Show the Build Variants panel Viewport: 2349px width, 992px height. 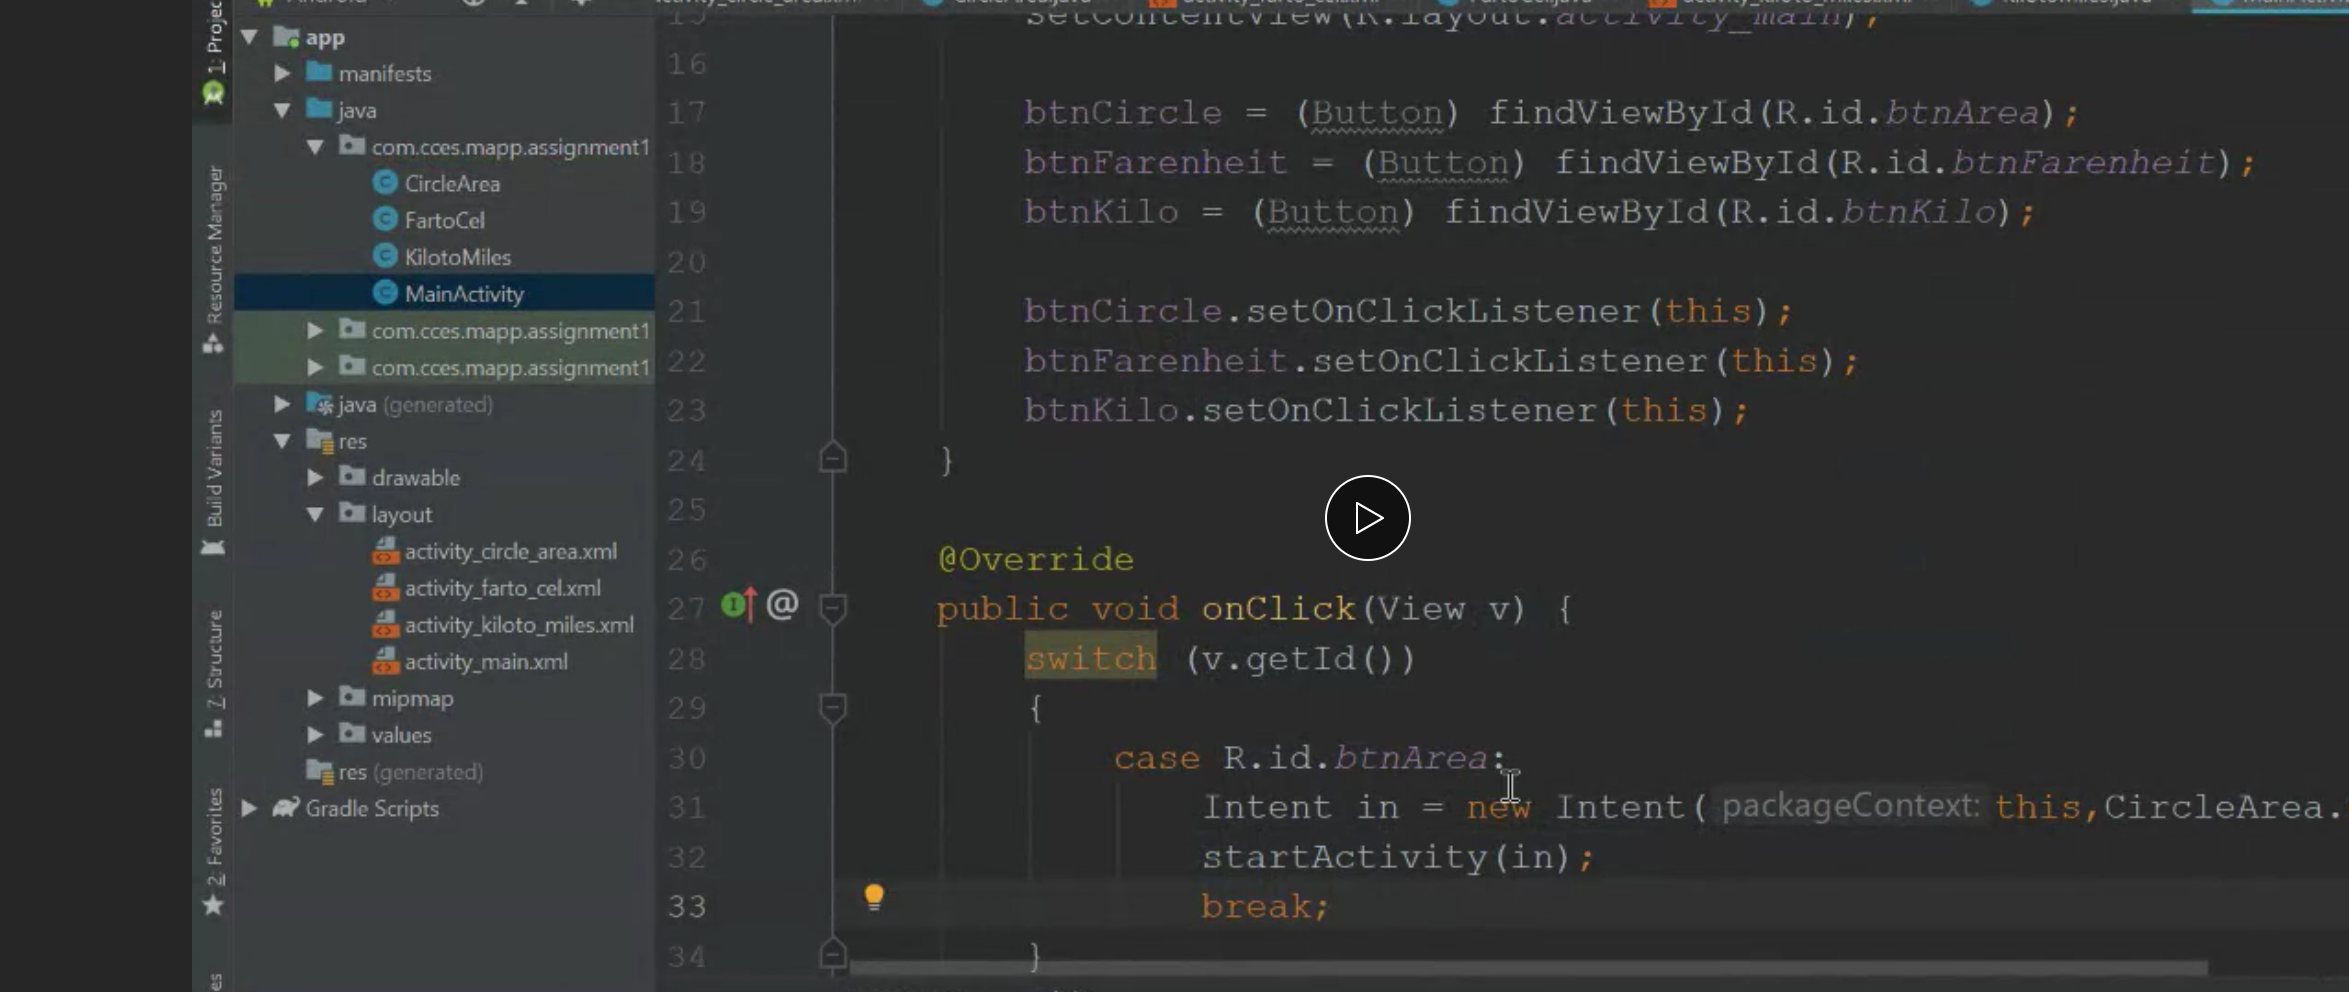coord(211,470)
